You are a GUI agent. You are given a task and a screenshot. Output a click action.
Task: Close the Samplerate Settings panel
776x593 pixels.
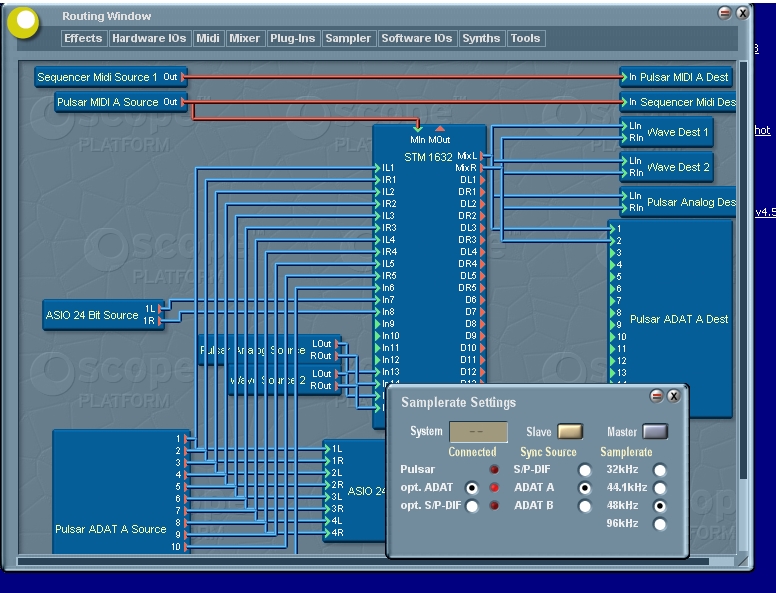click(x=674, y=396)
